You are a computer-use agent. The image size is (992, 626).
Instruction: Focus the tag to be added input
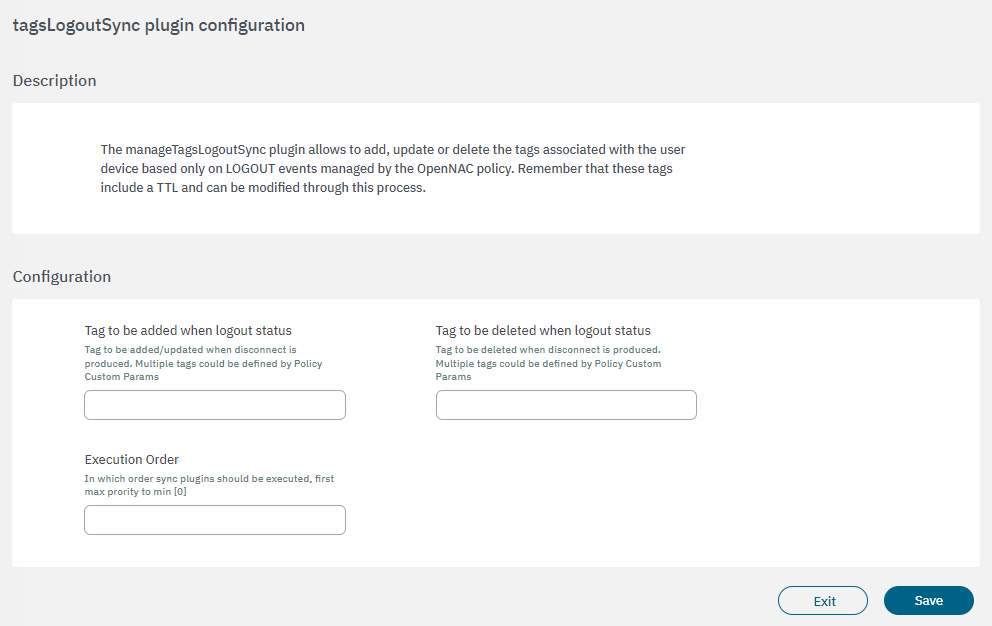215,405
